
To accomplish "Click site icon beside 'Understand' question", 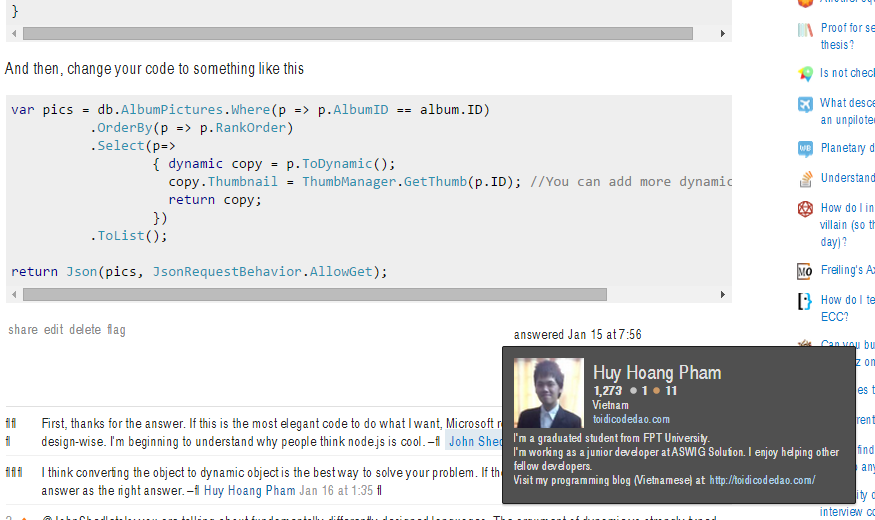I will 805,179.
